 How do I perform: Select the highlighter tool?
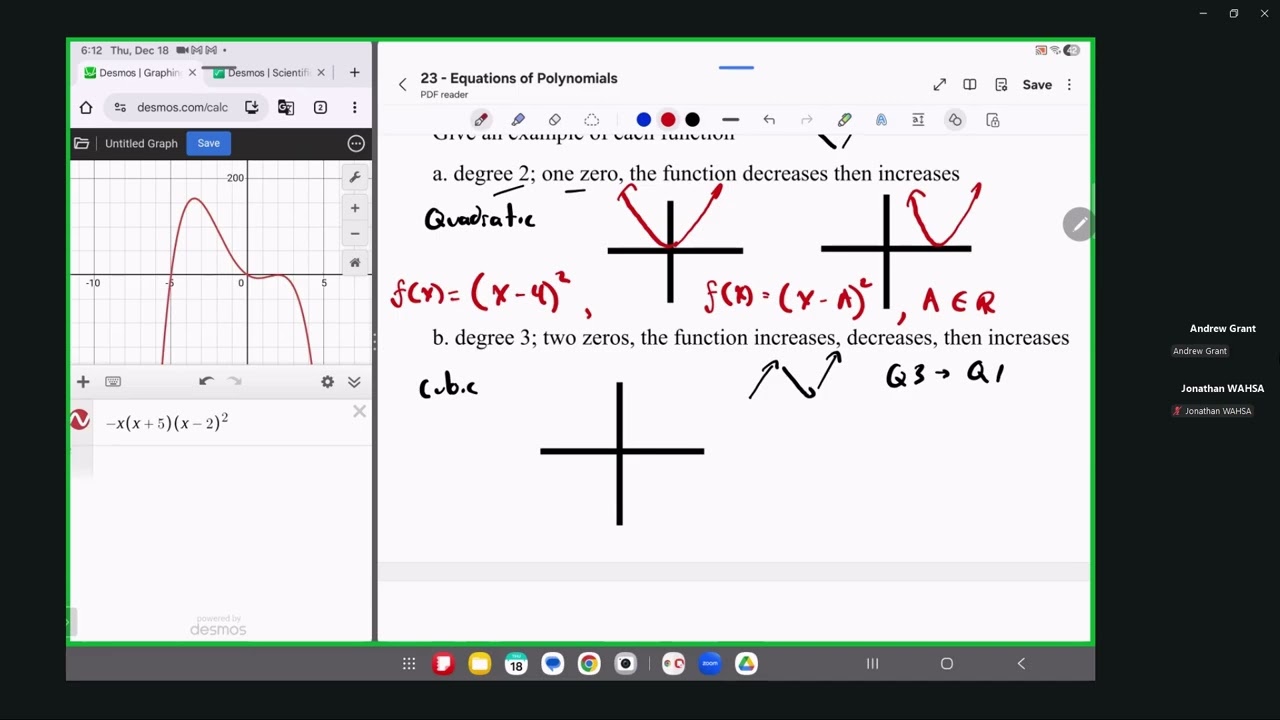click(518, 120)
